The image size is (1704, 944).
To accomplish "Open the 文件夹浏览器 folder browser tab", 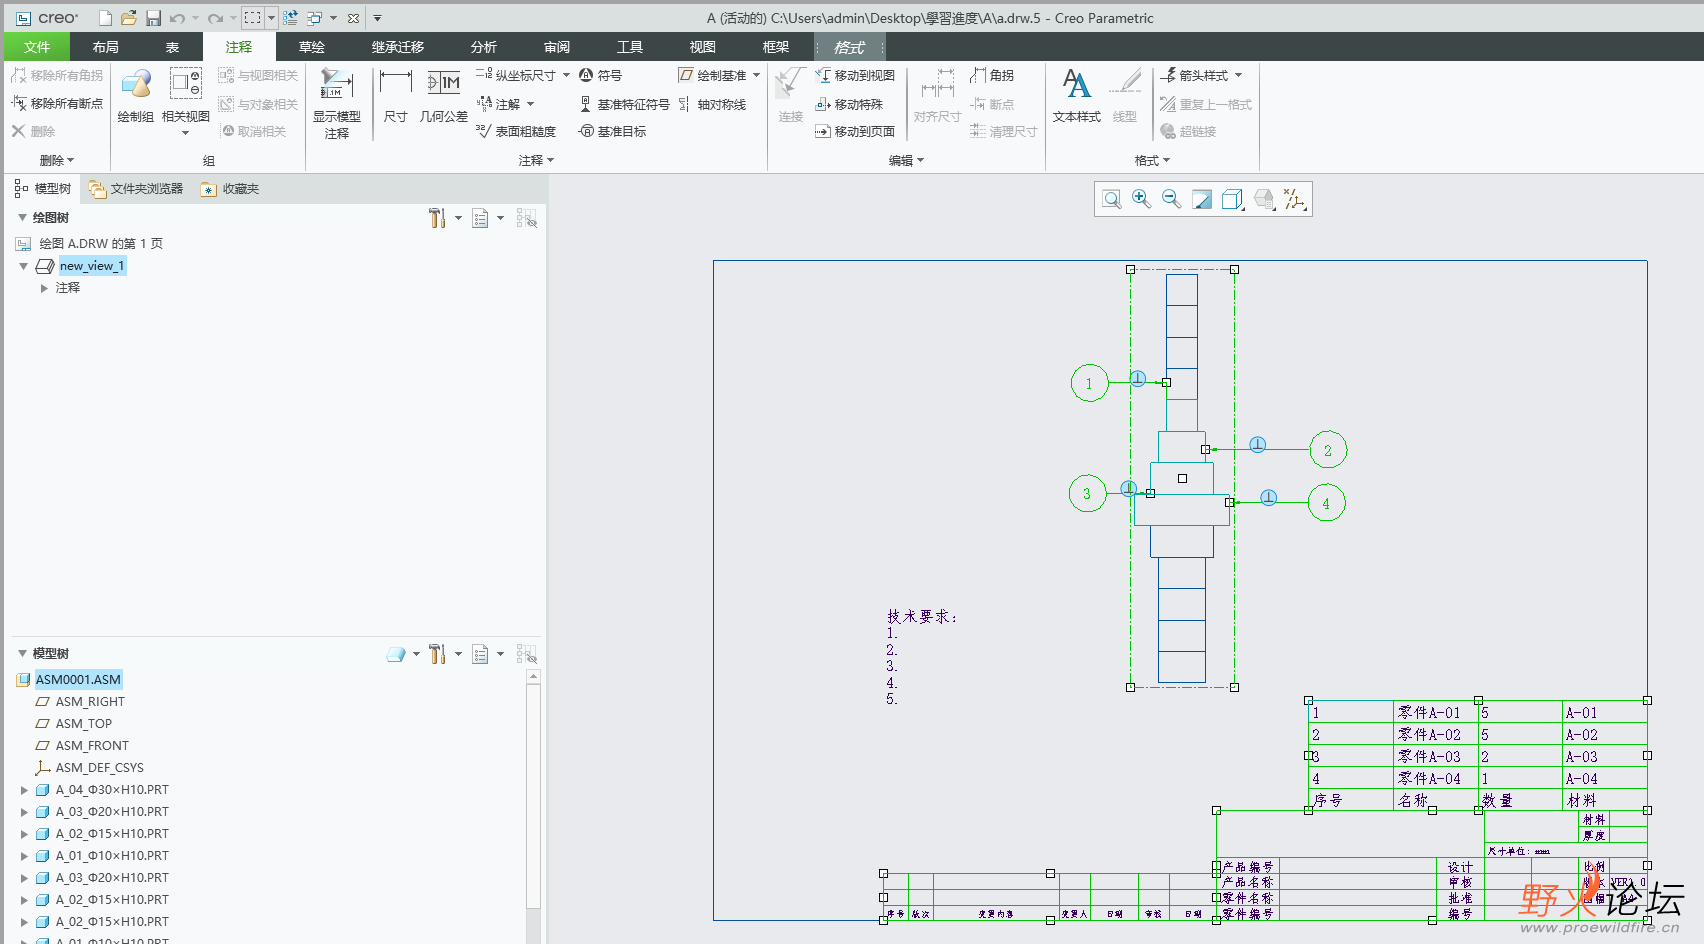I will tap(136, 189).
